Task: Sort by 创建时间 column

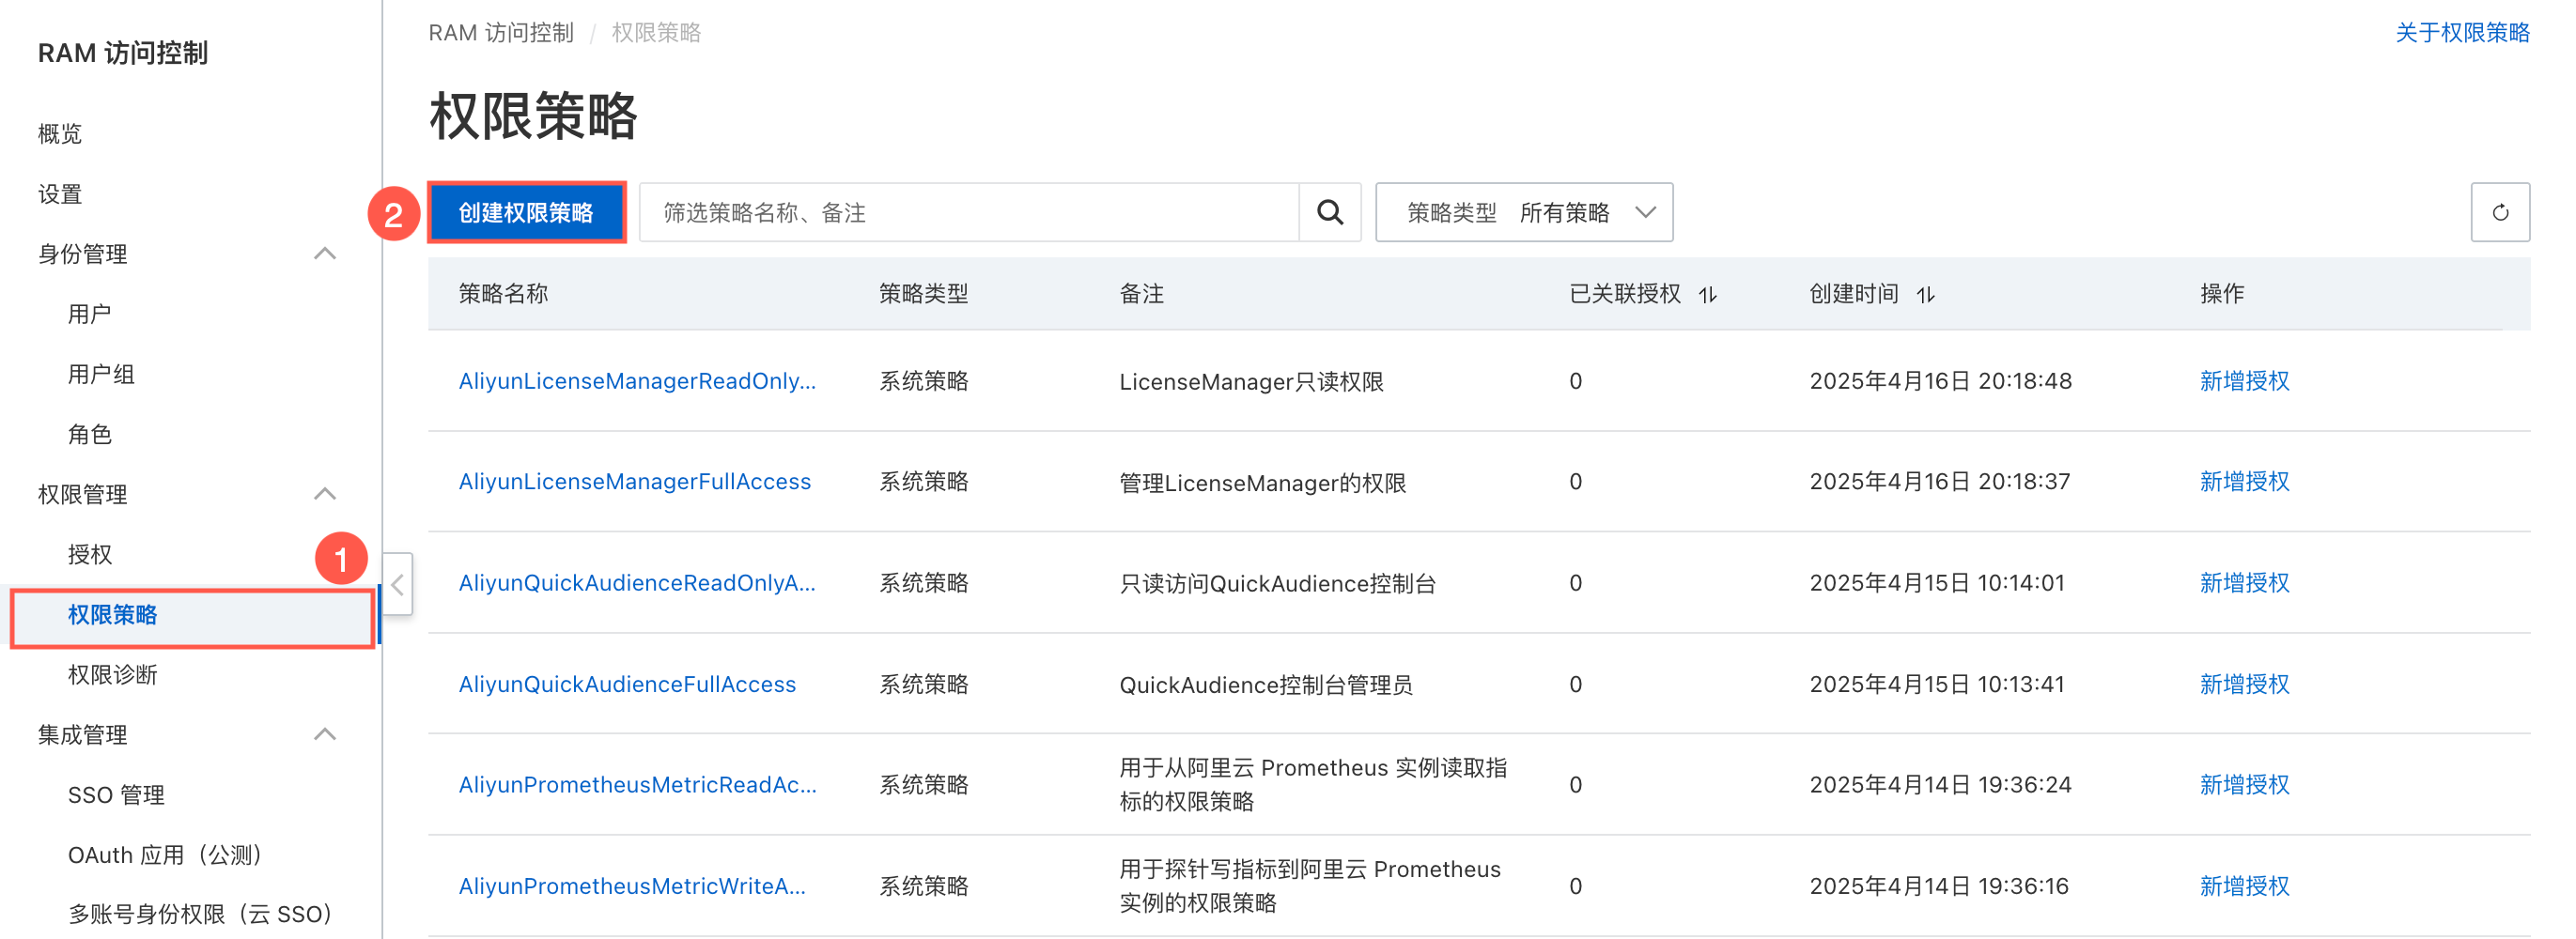Action: (x=1925, y=294)
